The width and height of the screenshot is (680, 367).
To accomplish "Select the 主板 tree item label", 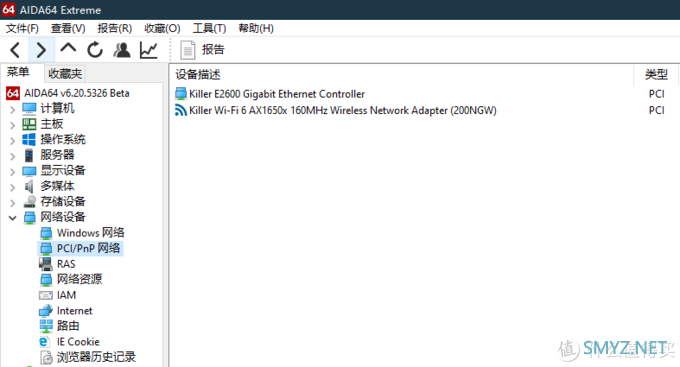I will coord(52,124).
